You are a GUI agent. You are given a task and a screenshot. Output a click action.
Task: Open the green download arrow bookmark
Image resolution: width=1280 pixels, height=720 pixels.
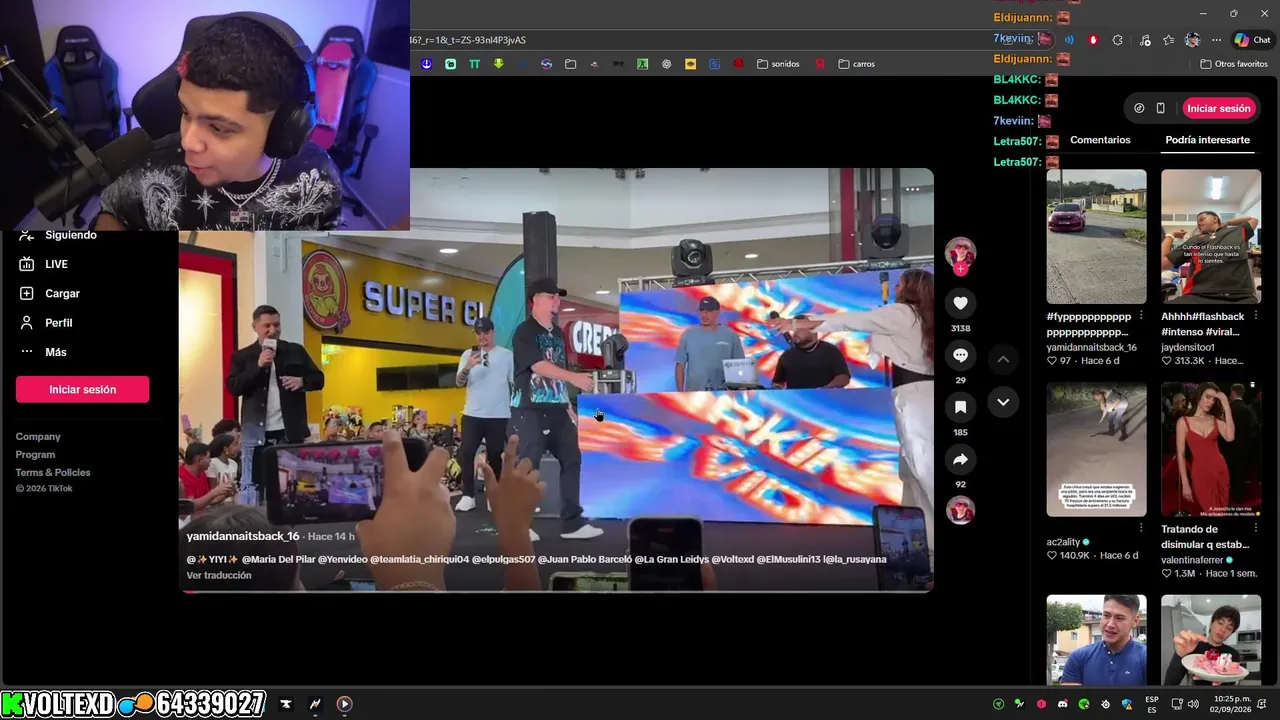[498, 64]
